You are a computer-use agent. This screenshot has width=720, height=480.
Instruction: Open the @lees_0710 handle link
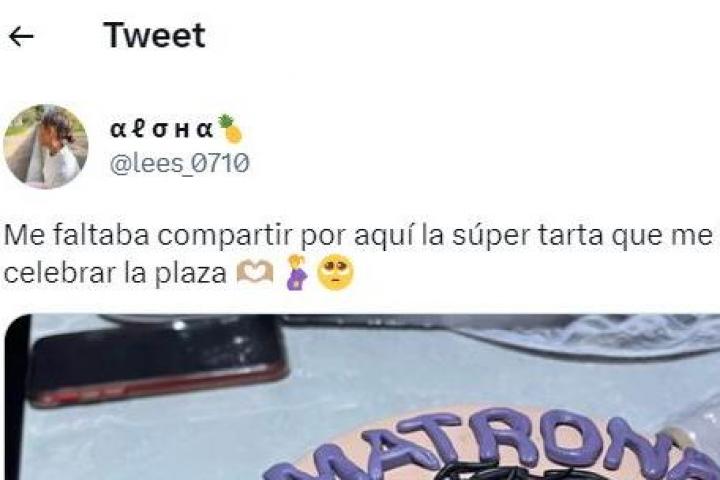180,164
